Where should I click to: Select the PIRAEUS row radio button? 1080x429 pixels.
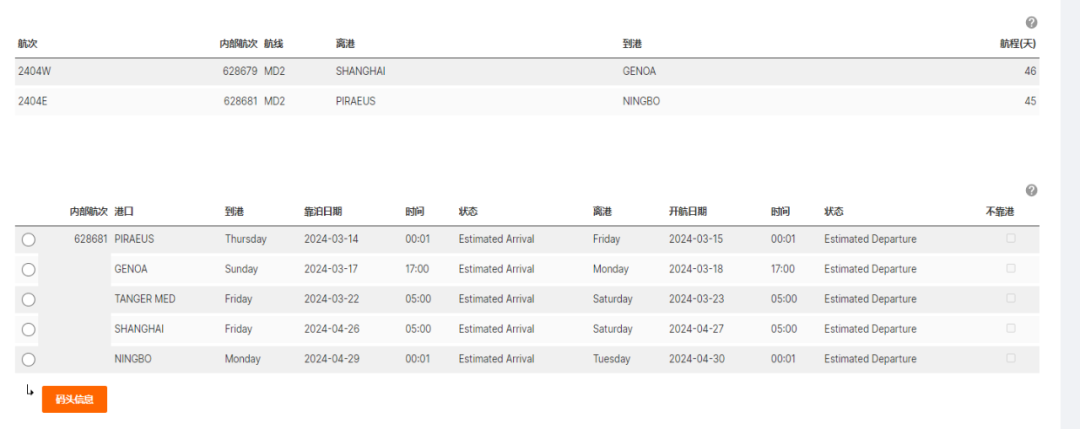[x=28, y=240]
